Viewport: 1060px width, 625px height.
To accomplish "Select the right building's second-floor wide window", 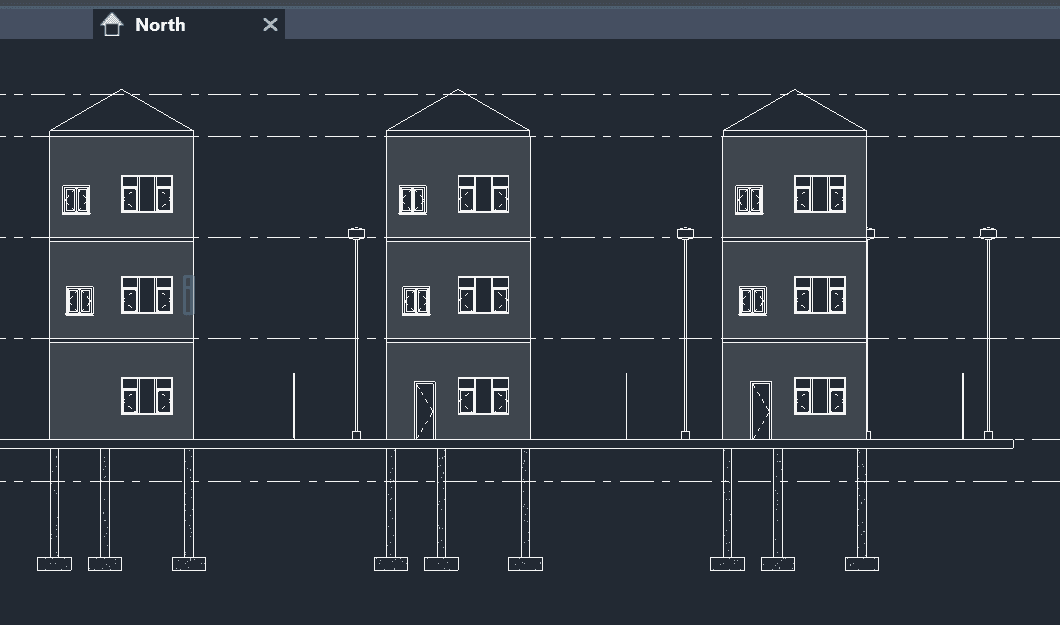I will (820, 295).
